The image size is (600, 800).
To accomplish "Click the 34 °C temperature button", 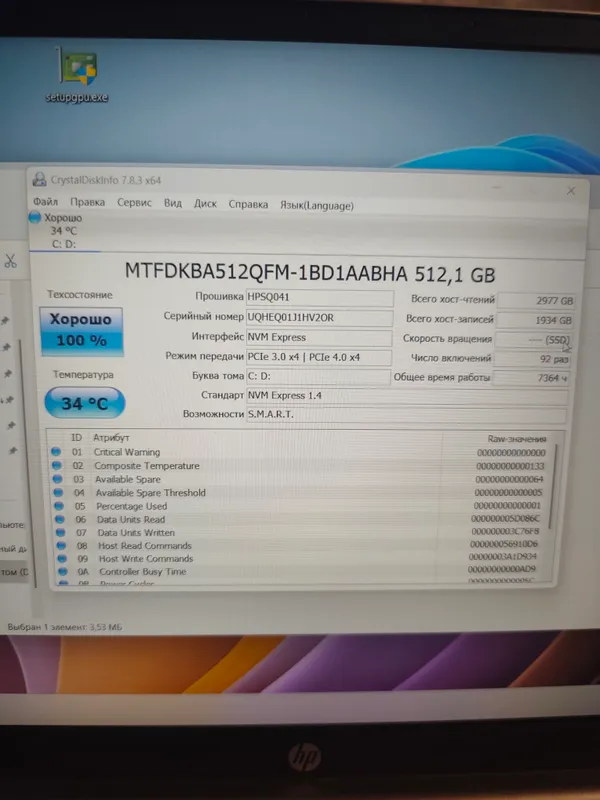I will coord(85,403).
